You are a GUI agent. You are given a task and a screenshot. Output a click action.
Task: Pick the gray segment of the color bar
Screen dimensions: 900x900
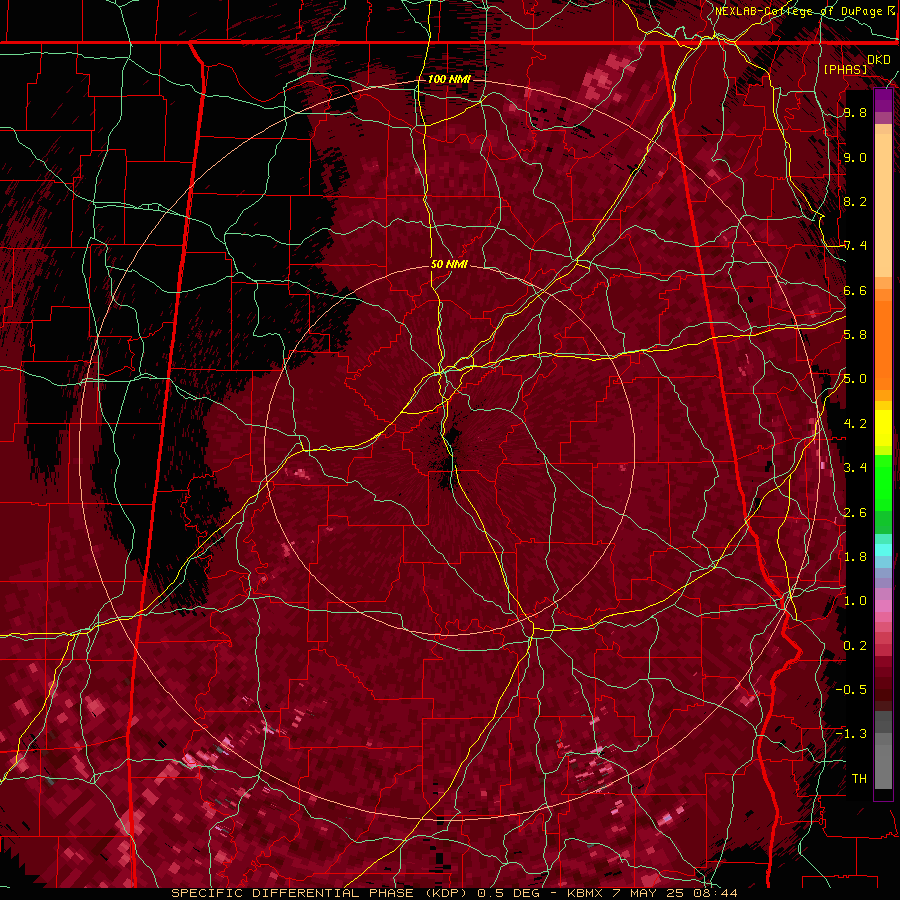pos(883,749)
